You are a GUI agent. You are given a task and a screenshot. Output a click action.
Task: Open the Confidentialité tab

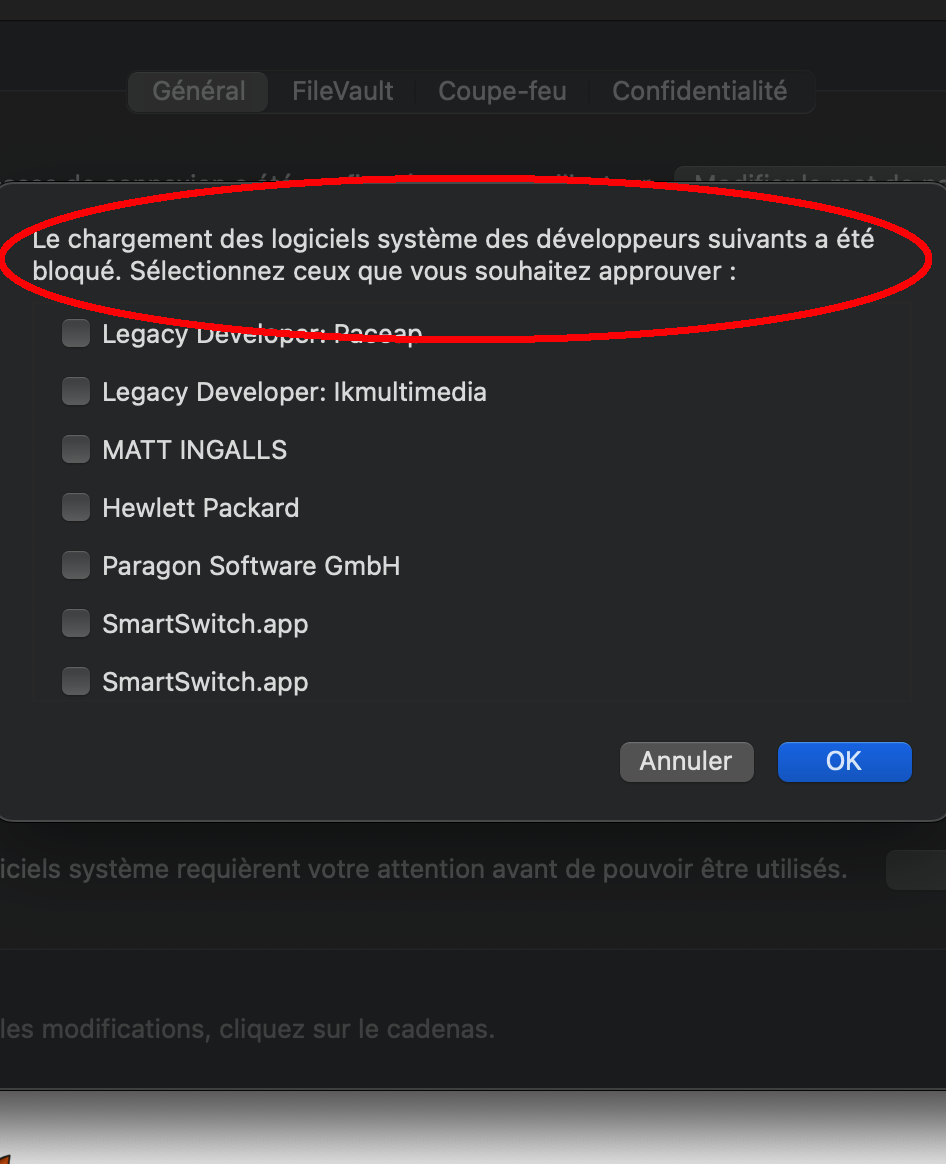click(699, 92)
